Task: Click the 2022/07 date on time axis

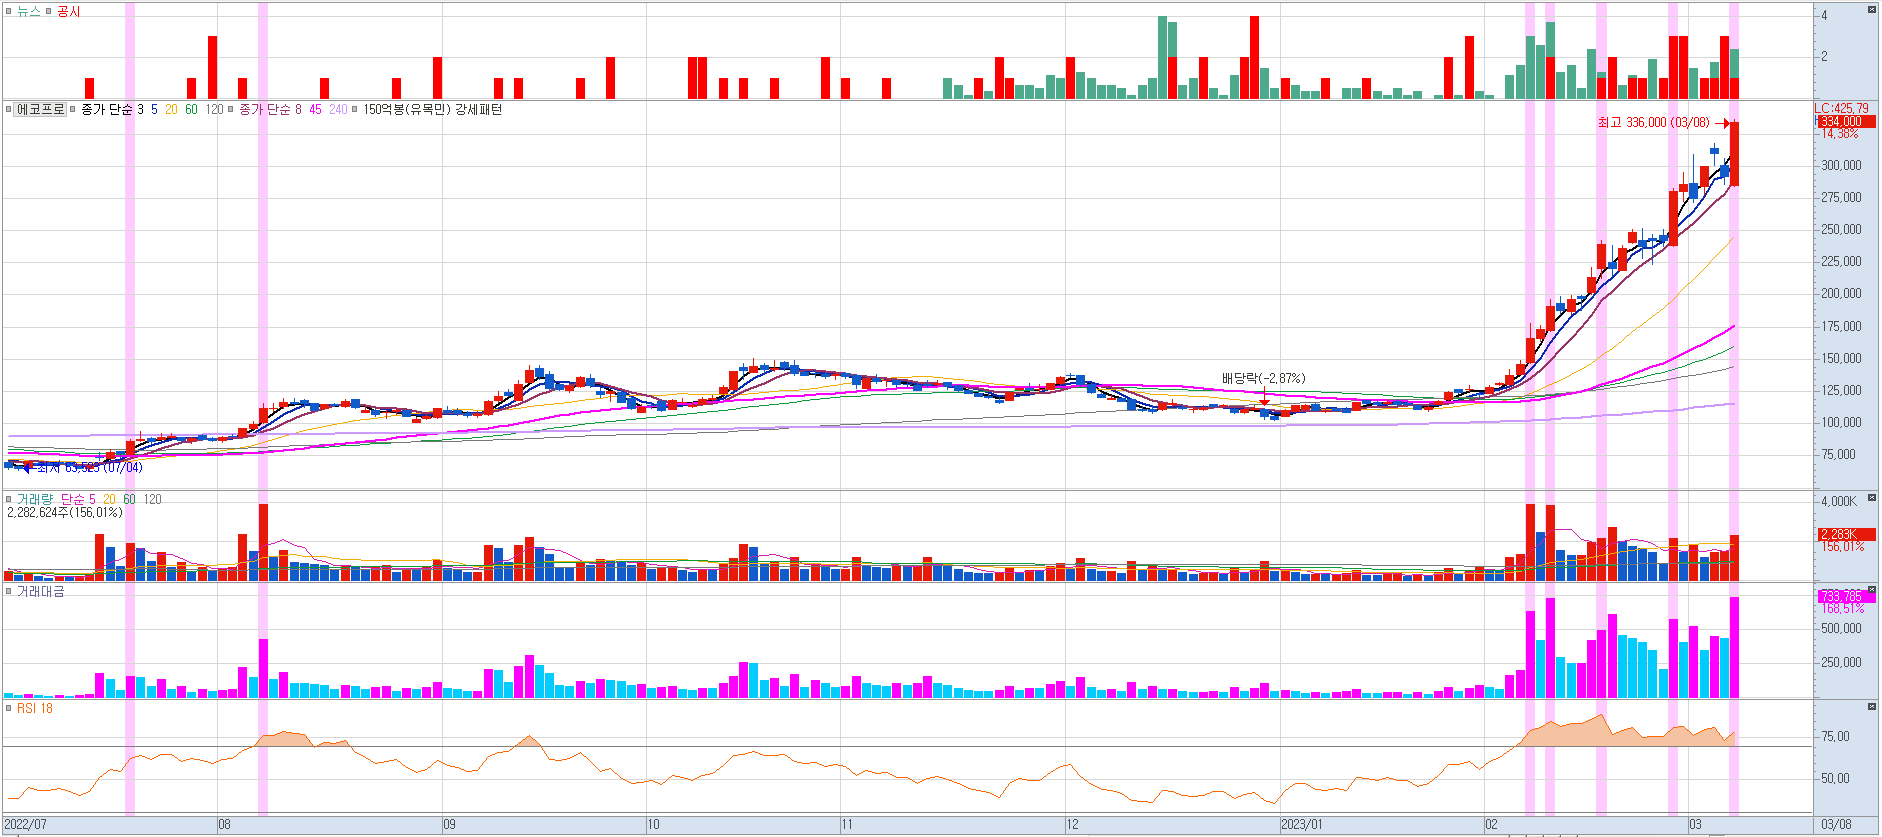Action: (26, 825)
